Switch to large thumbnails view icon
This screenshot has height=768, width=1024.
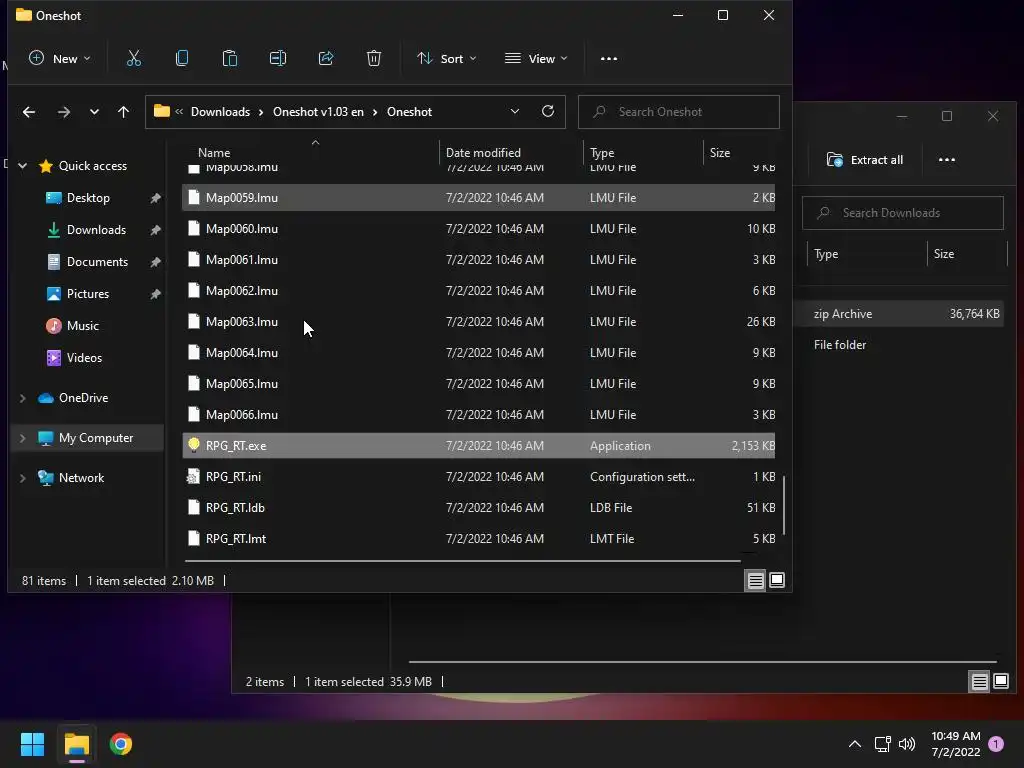777,580
